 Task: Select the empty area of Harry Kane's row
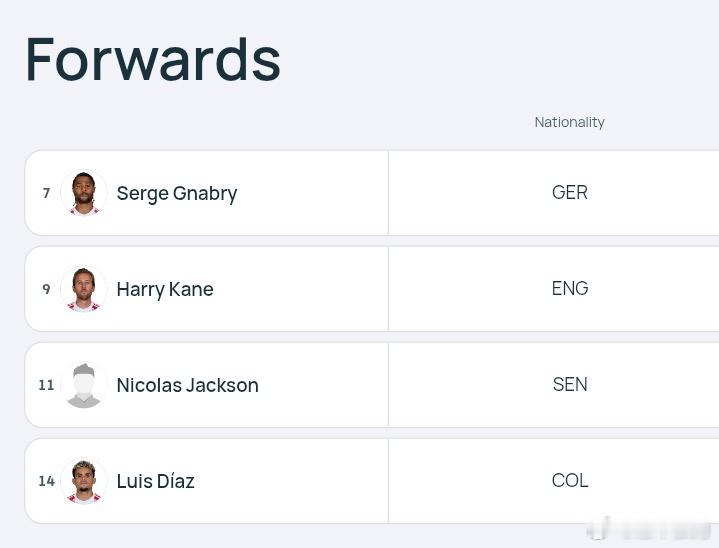300,289
